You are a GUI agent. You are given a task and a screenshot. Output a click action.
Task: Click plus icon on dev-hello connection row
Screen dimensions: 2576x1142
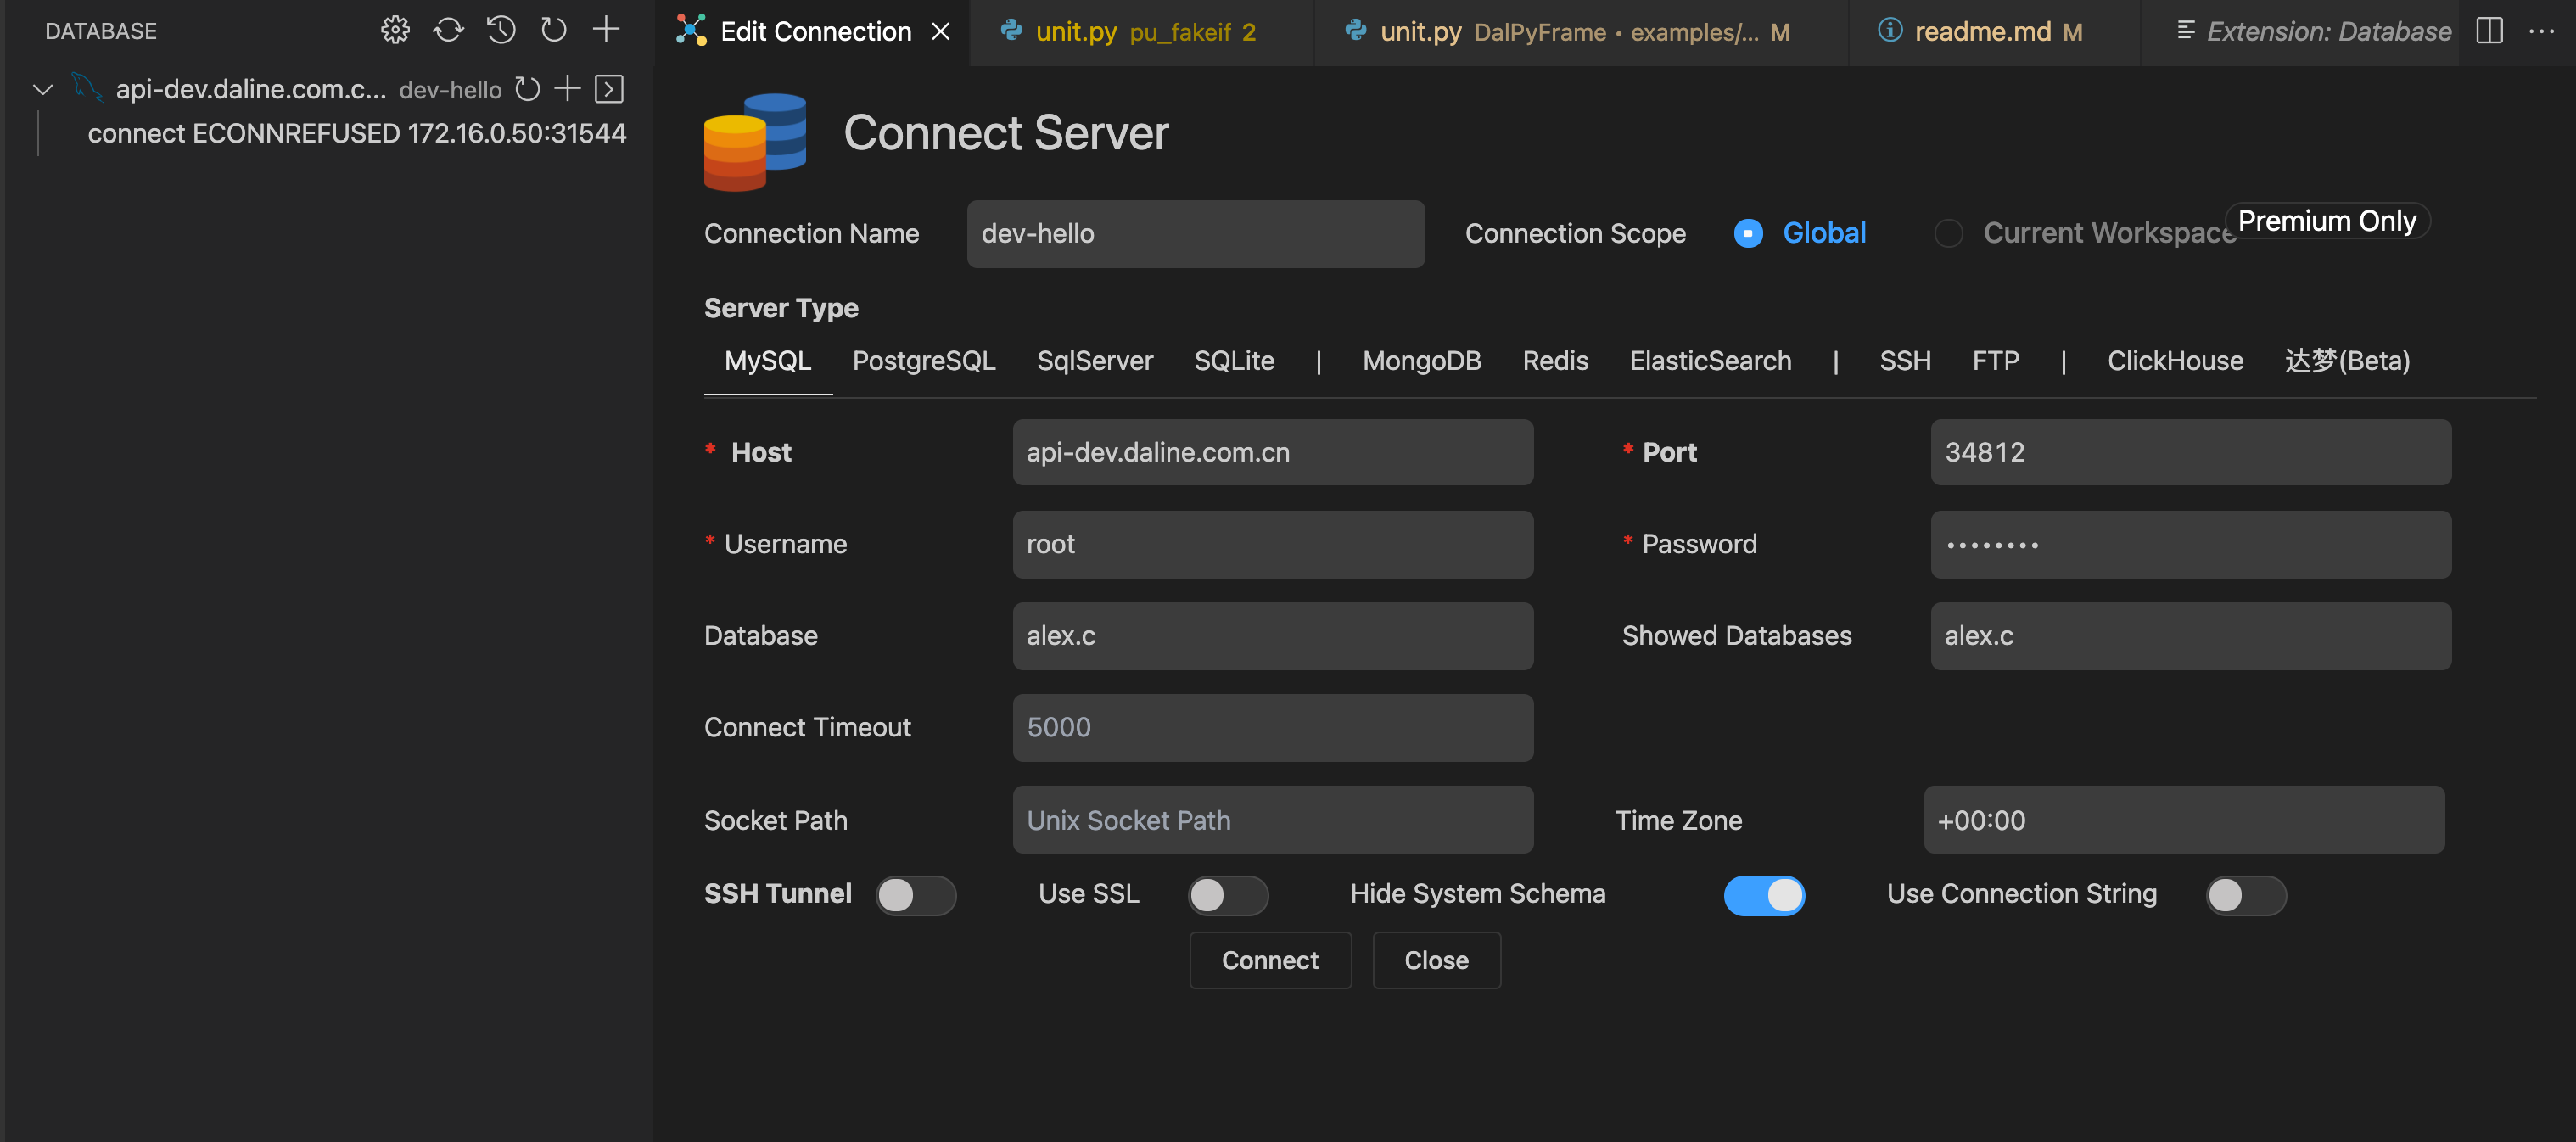(567, 89)
